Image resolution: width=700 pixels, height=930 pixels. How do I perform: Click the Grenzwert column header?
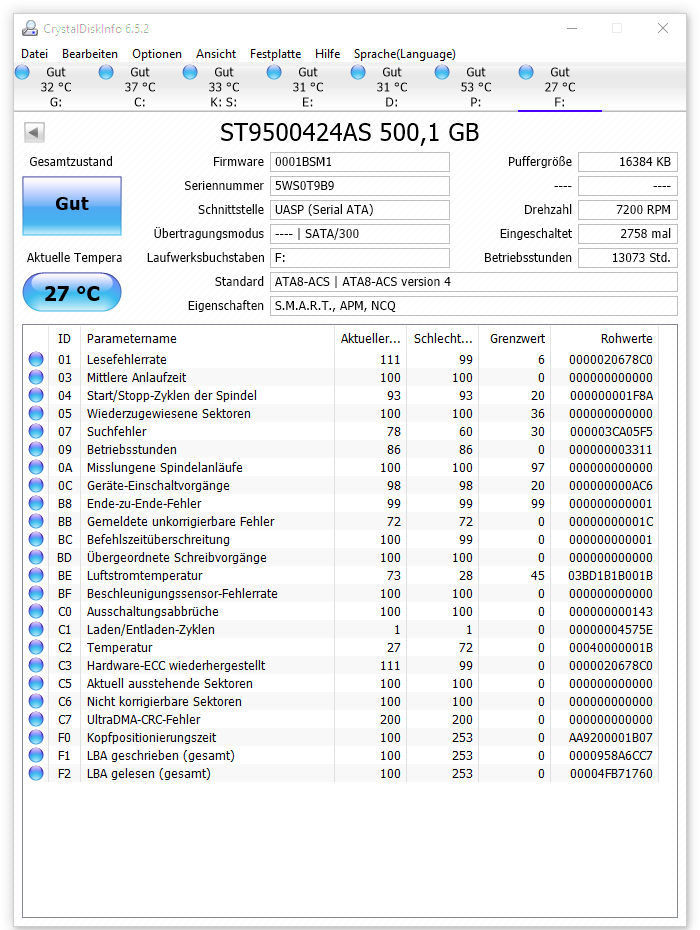point(514,339)
